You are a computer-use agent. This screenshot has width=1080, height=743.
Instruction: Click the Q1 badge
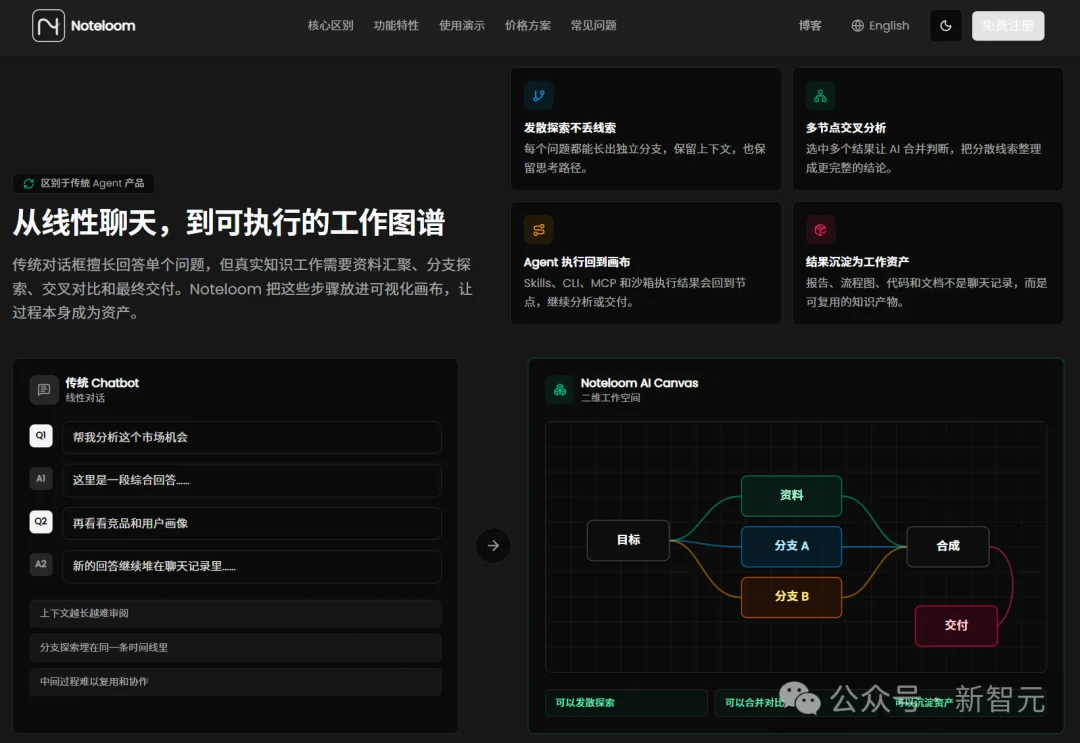41,436
